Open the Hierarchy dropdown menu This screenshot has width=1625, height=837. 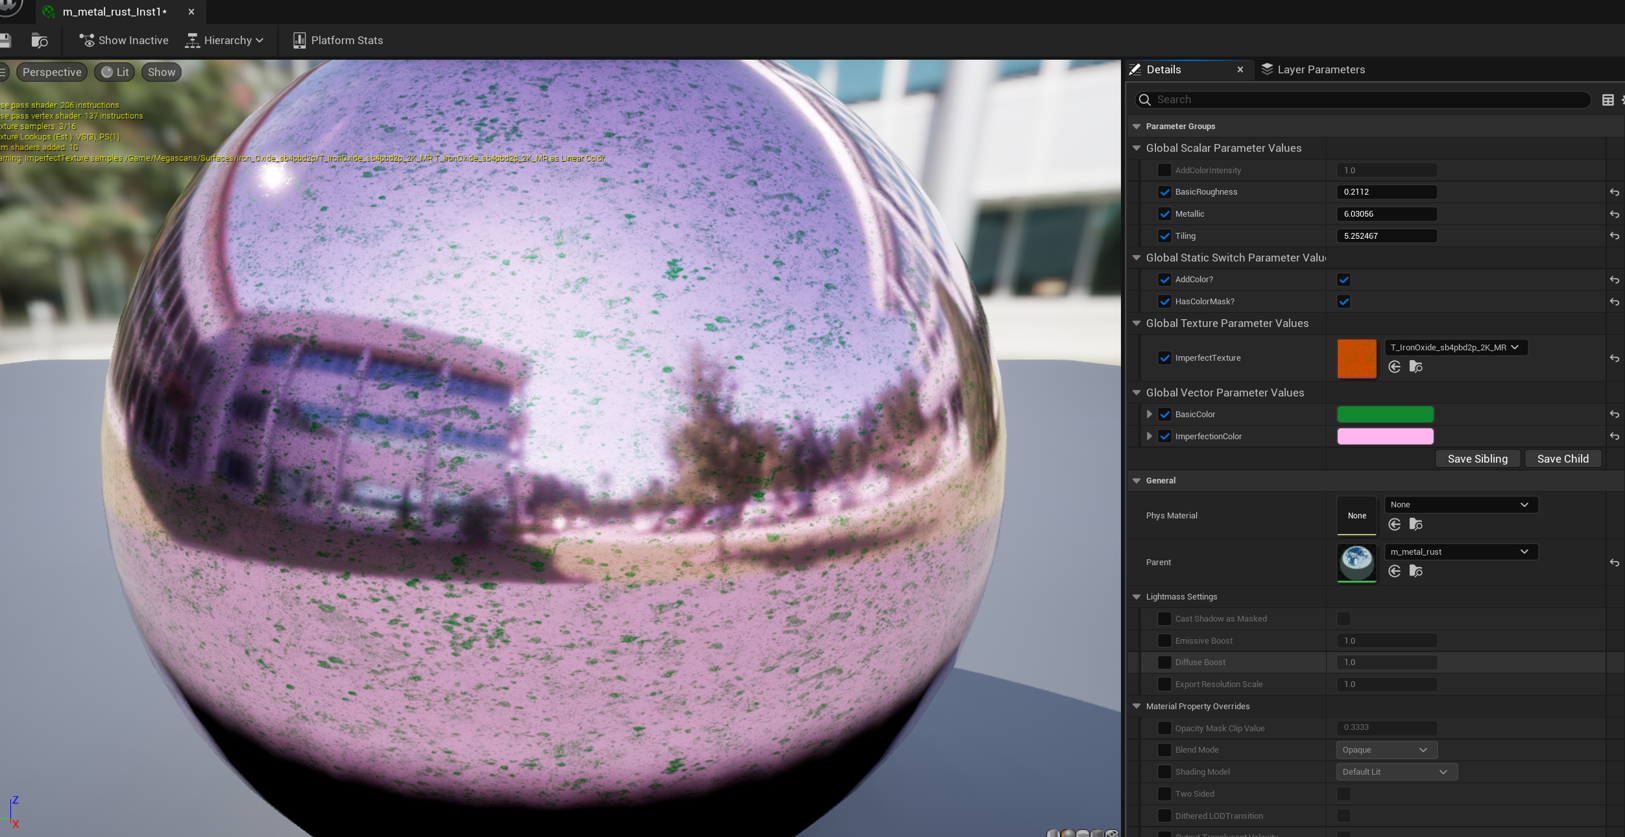click(225, 40)
